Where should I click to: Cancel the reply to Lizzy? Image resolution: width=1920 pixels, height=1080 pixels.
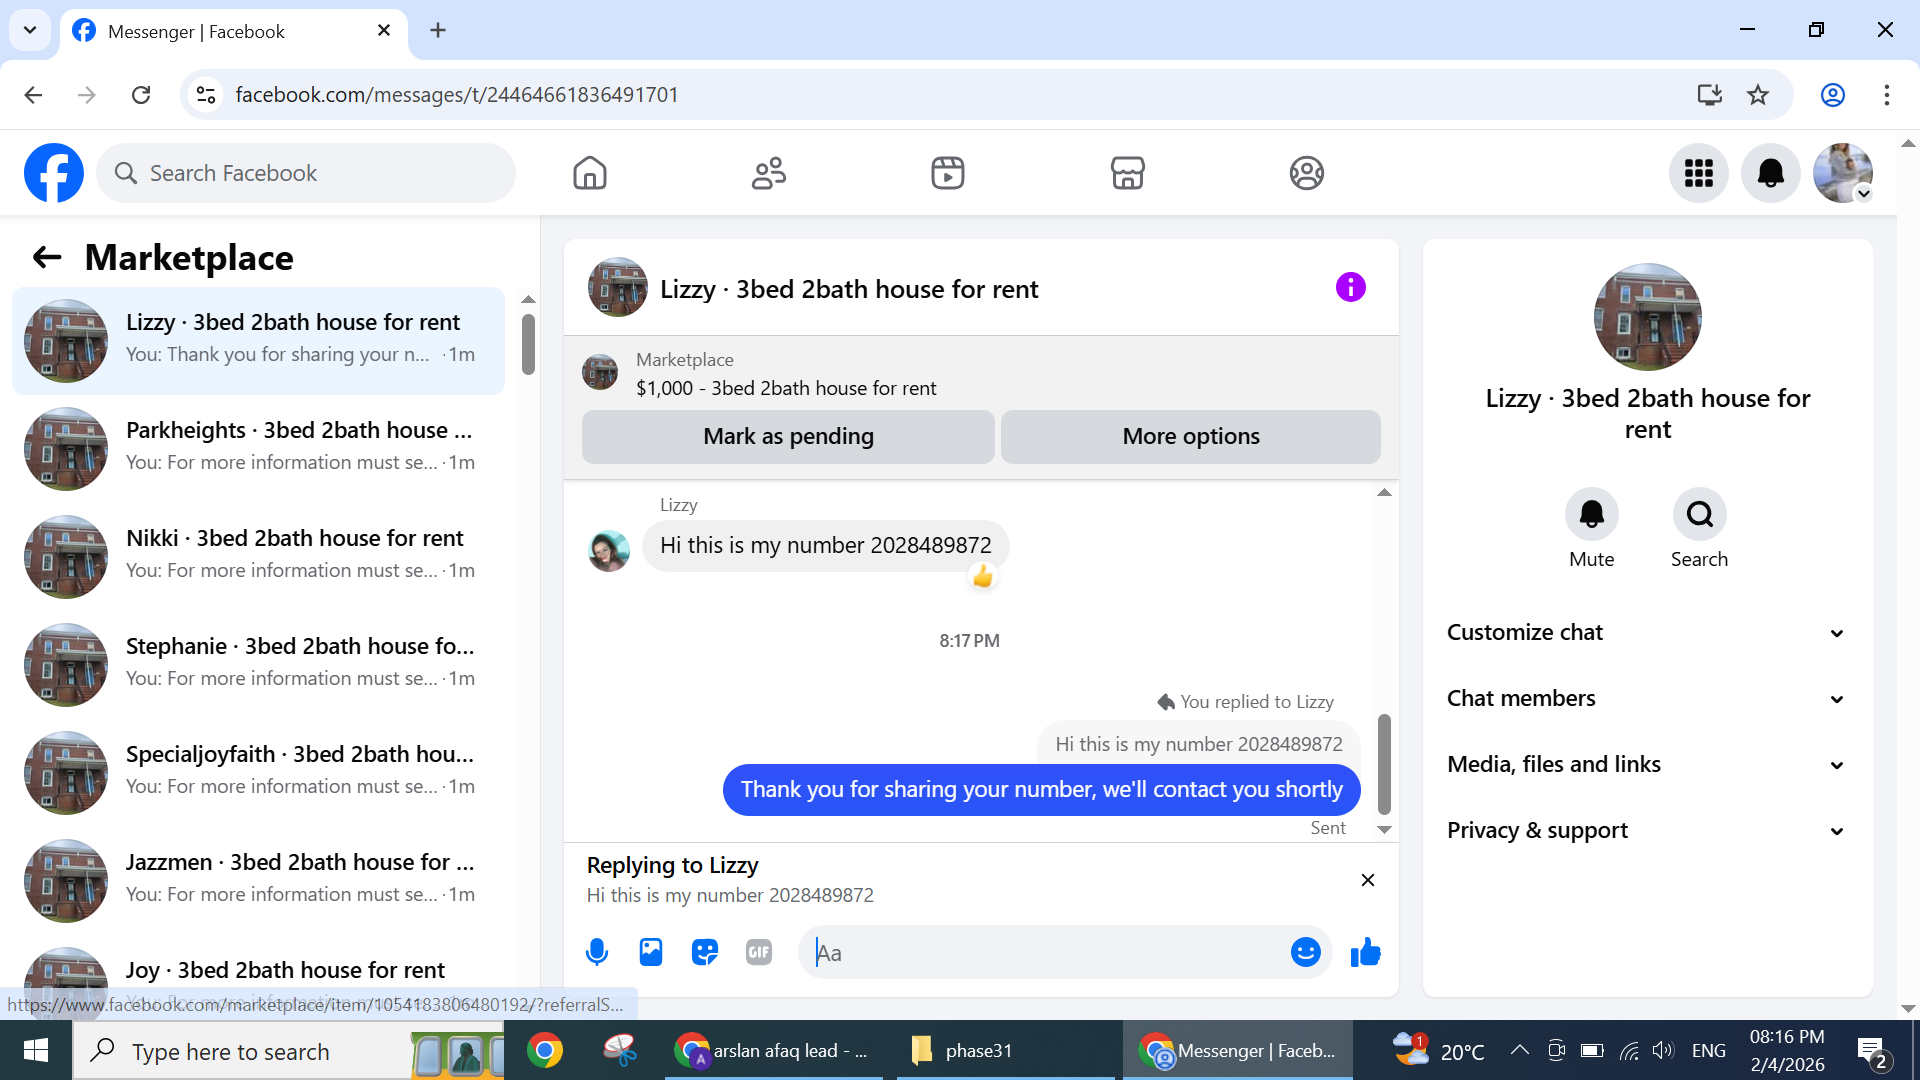(x=1368, y=880)
